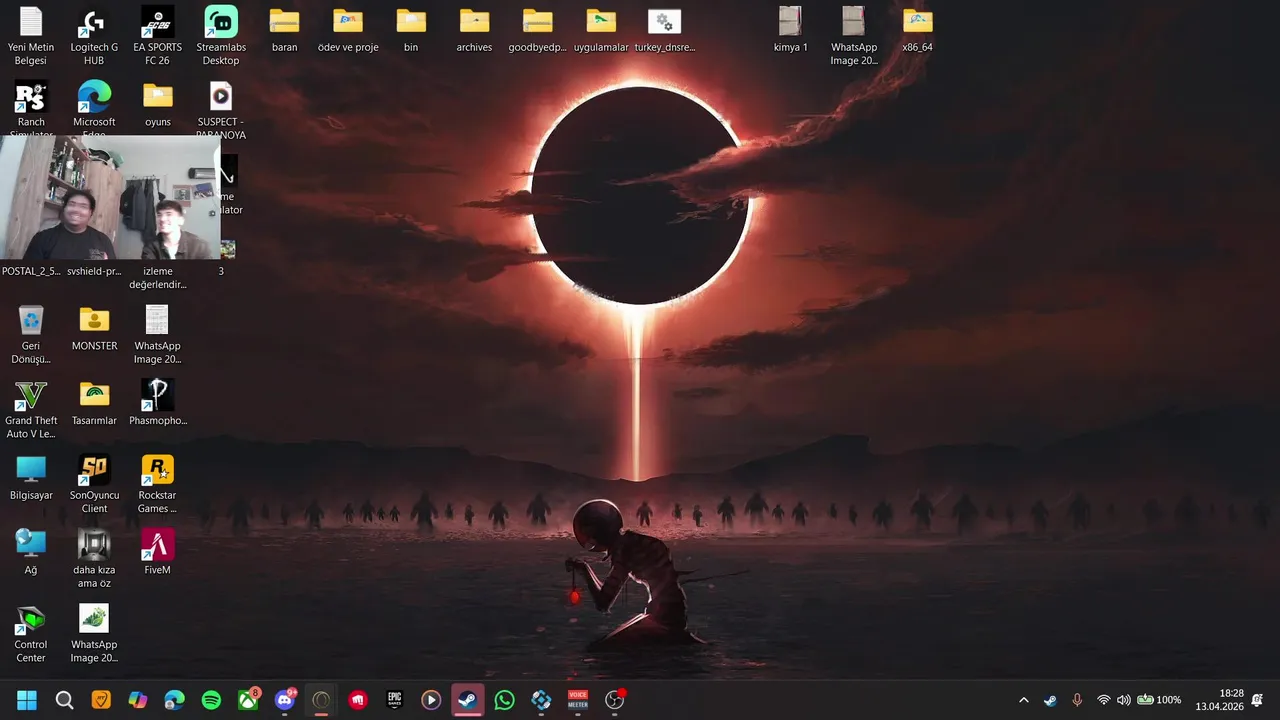The image size is (1280, 720).
Task: Open Voicemeeter from the taskbar
Action: click(578, 700)
